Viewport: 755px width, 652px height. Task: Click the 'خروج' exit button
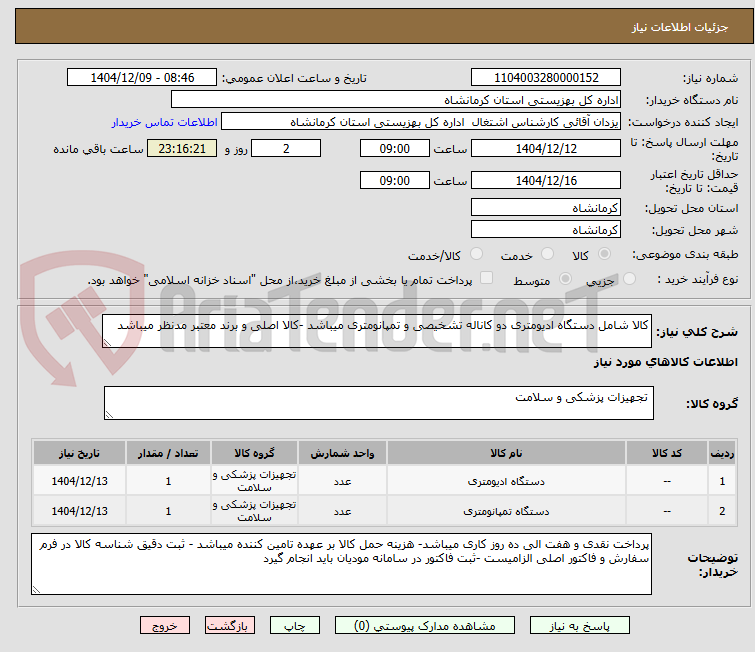point(165,626)
